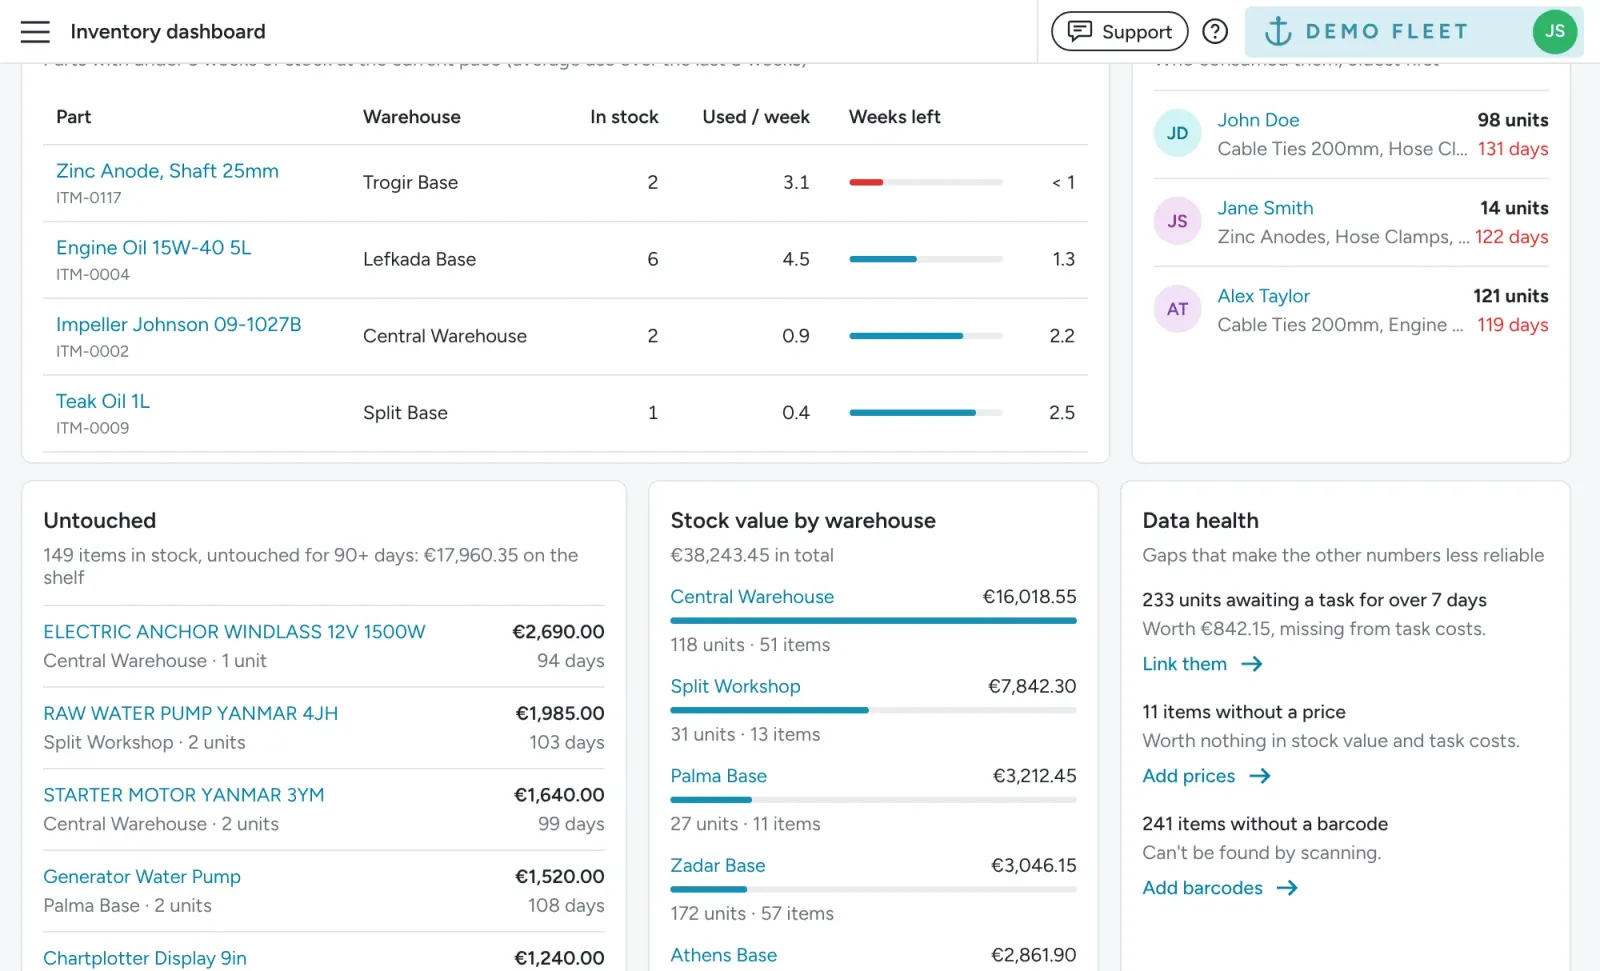Click the arrow next to Link them
Screen dimensions: 1600x971
[1252, 664]
